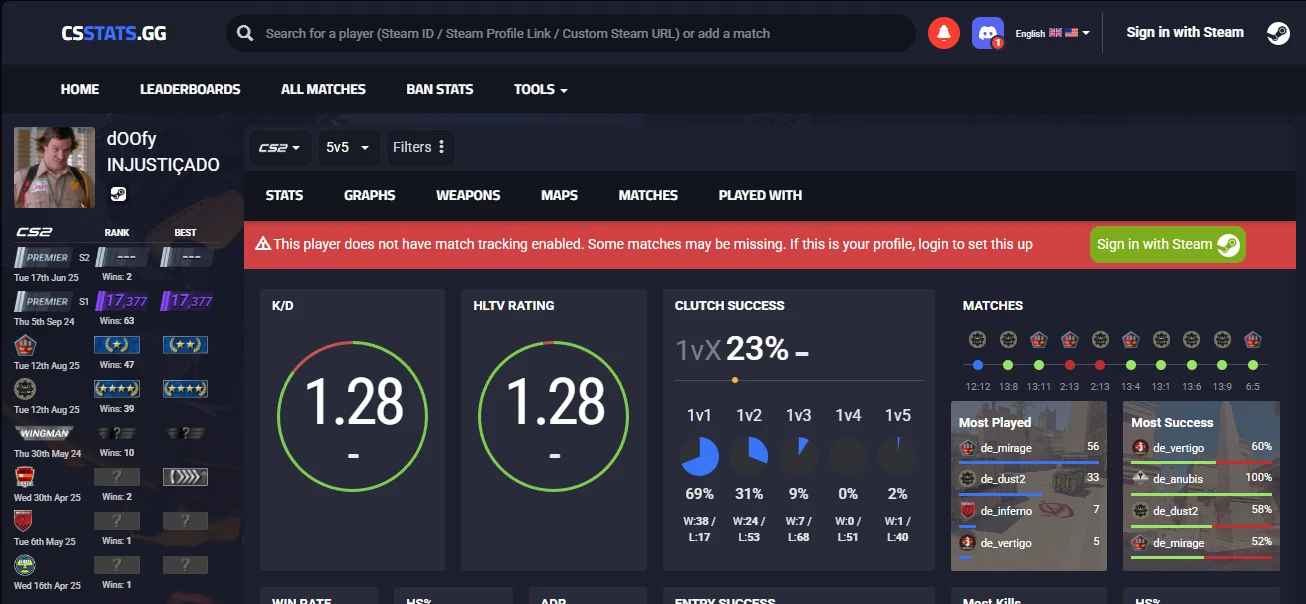
Task: Click the search magnifier icon
Action: pos(245,34)
